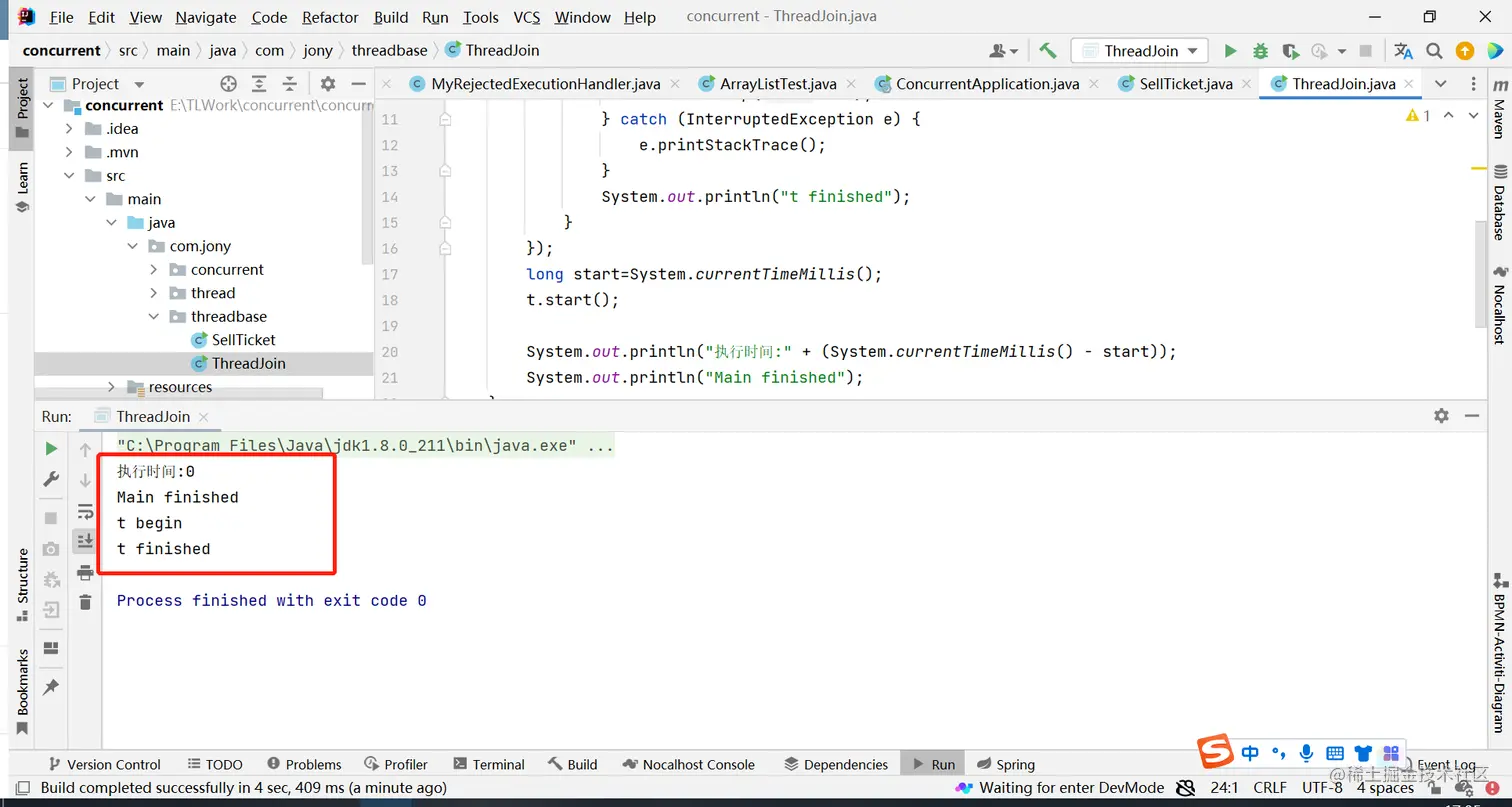This screenshot has width=1512, height=807.
Task: Open Run panel settings gear
Action: tap(1441, 416)
